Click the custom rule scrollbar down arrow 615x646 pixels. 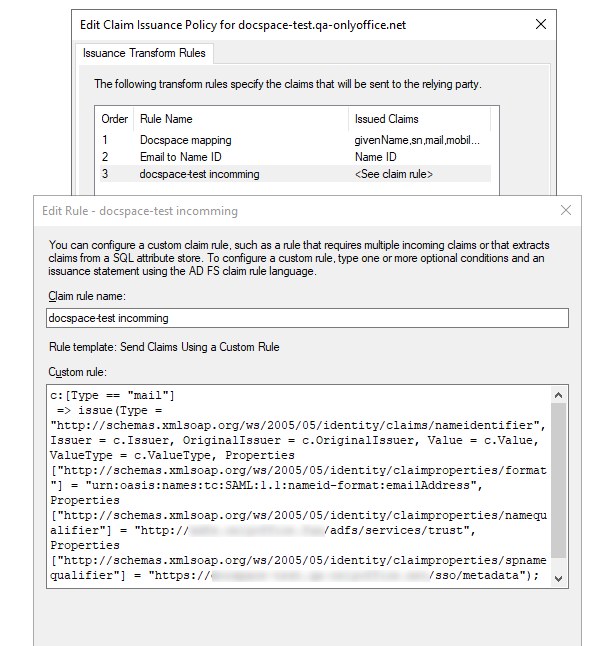coord(559,578)
